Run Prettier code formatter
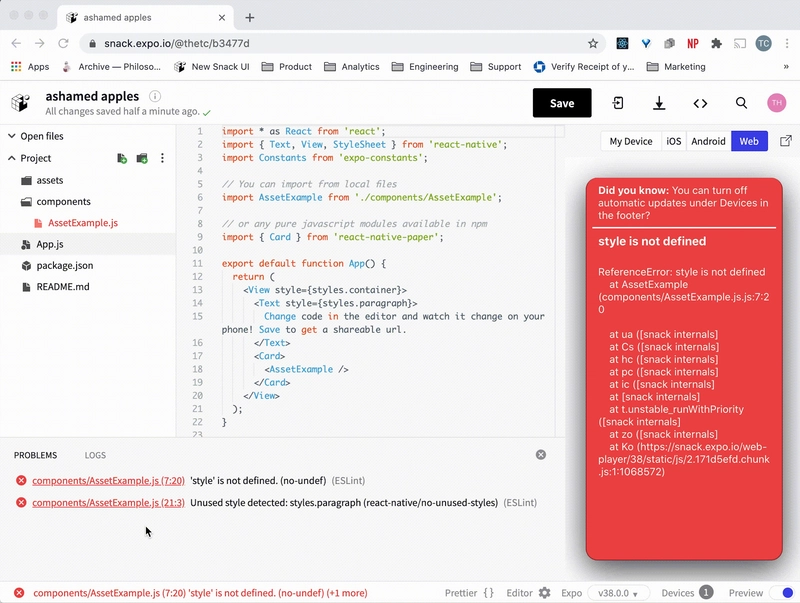800x603 pixels. (469, 593)
